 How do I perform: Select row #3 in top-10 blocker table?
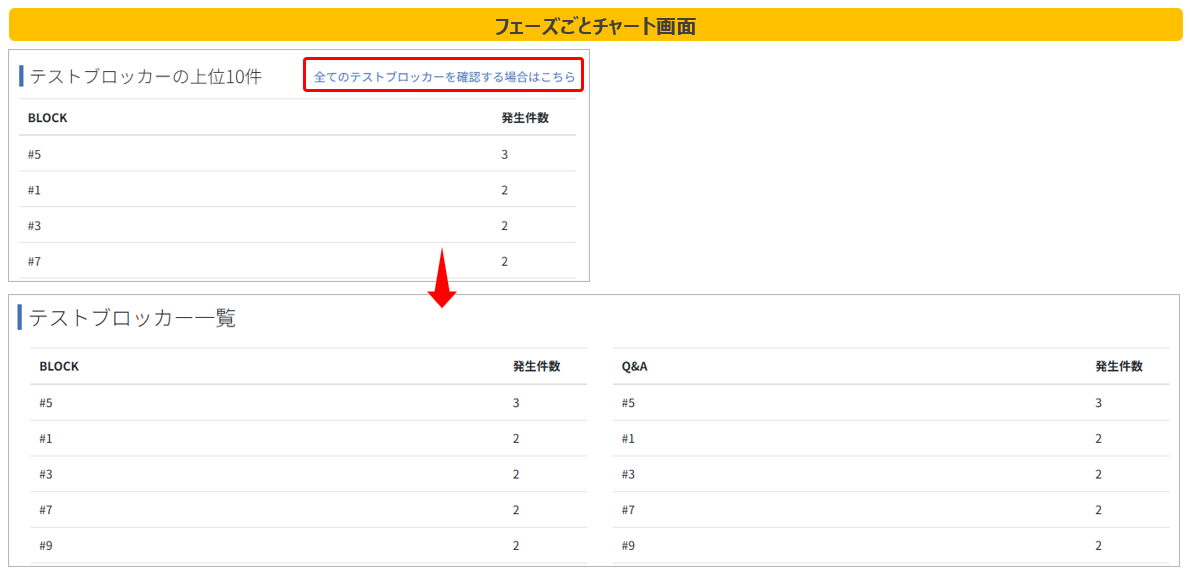pyautogui.click(x=298, y=225)
